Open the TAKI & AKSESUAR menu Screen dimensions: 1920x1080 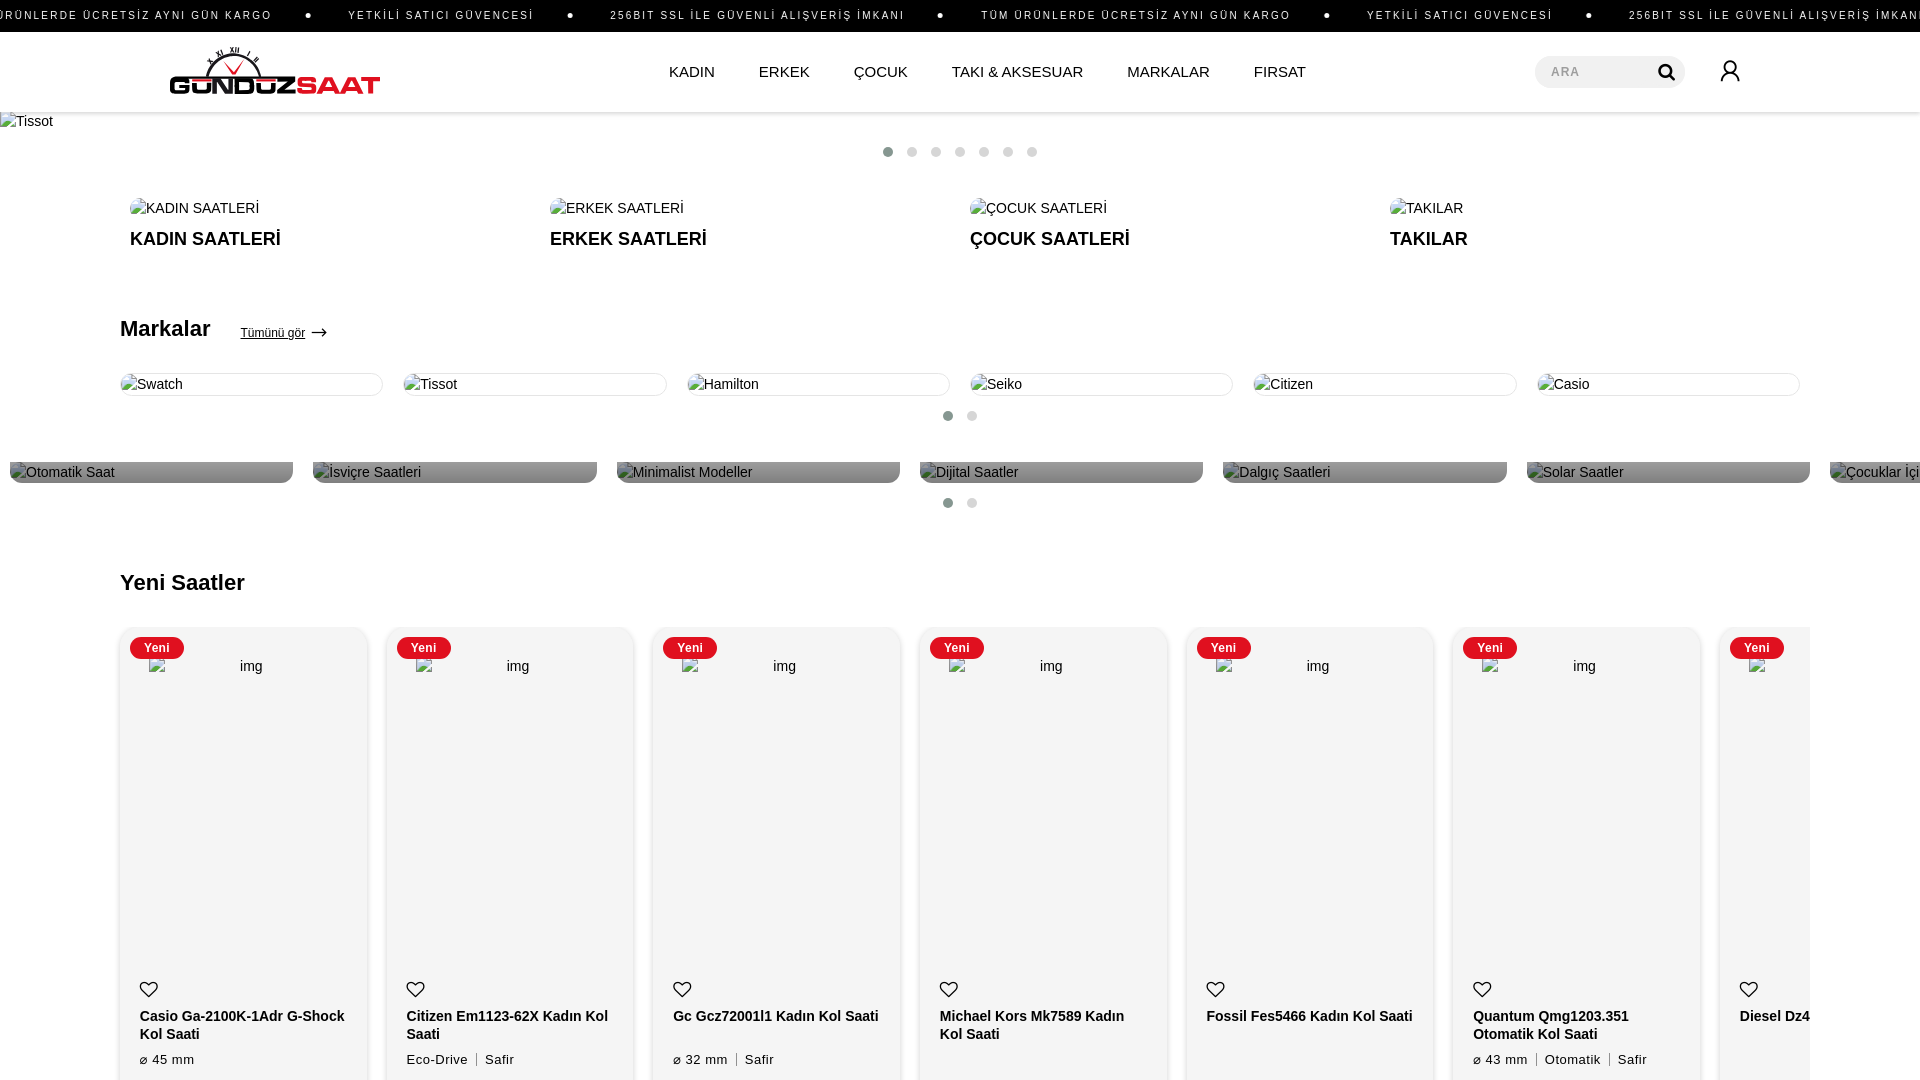click(x=1017, y=72)
